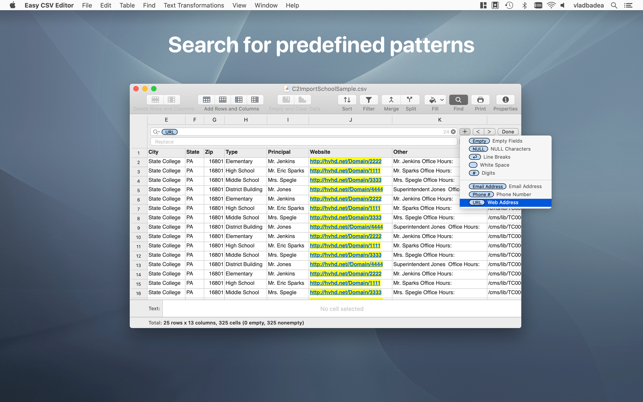Choose Line Breaks pattern from the menu

(x=505, y=157)
